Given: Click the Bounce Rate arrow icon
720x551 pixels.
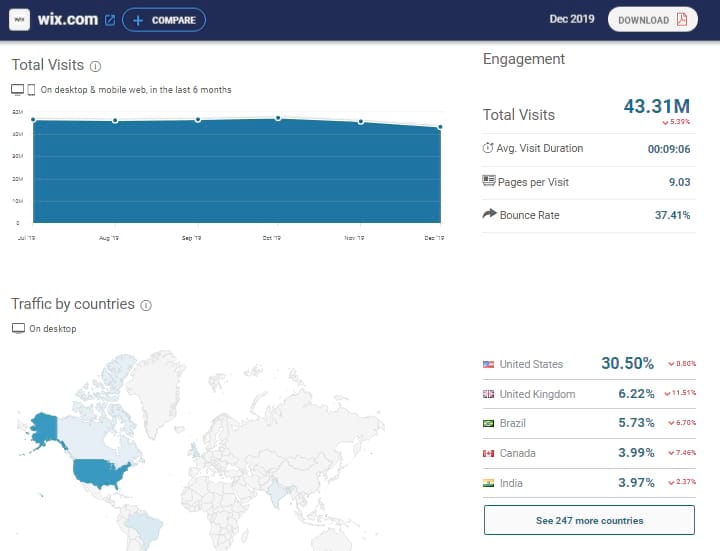Looking at the screenshot, I should point(489,214).
